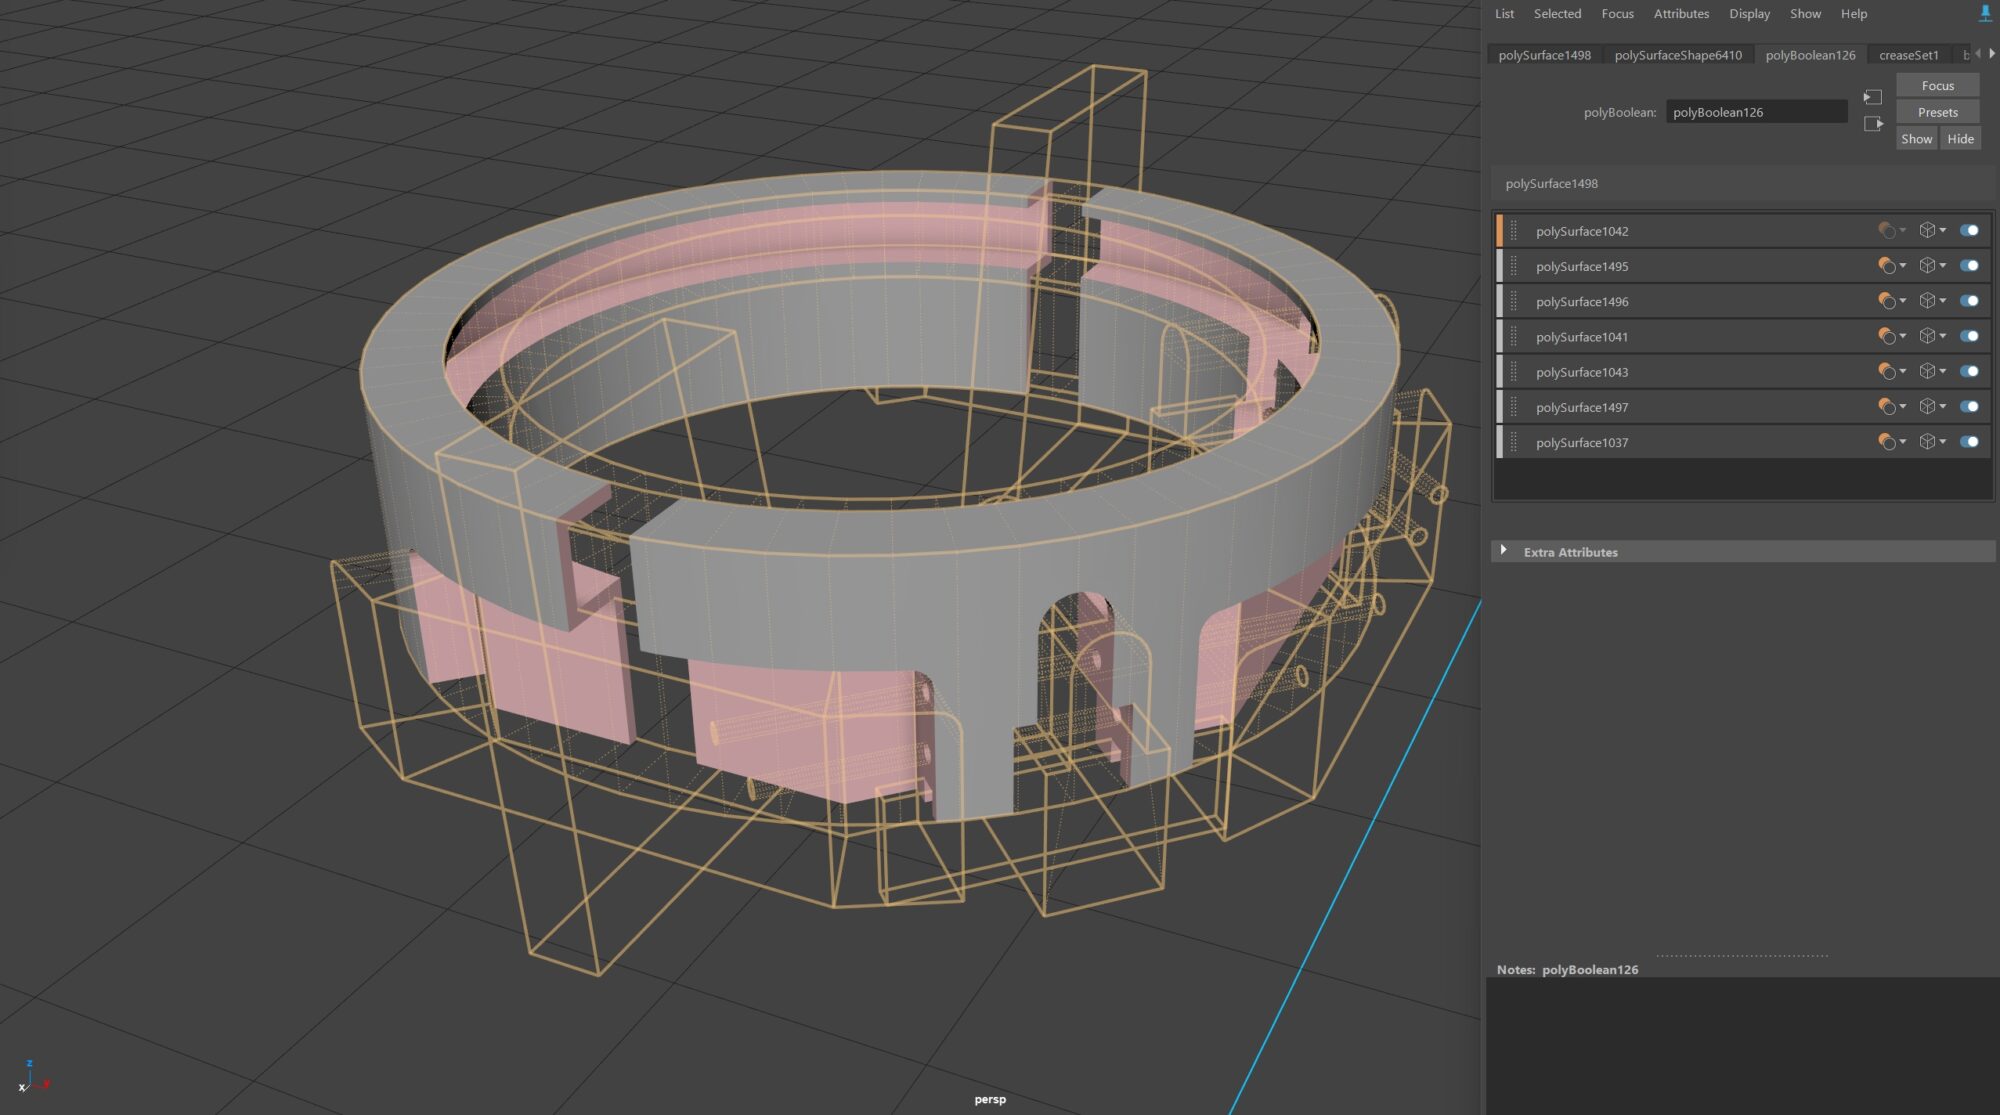The height and width of the screenshot is (1115, 2000).
Task: Expand the Extra Attributes section
Action: point(1503,551)
